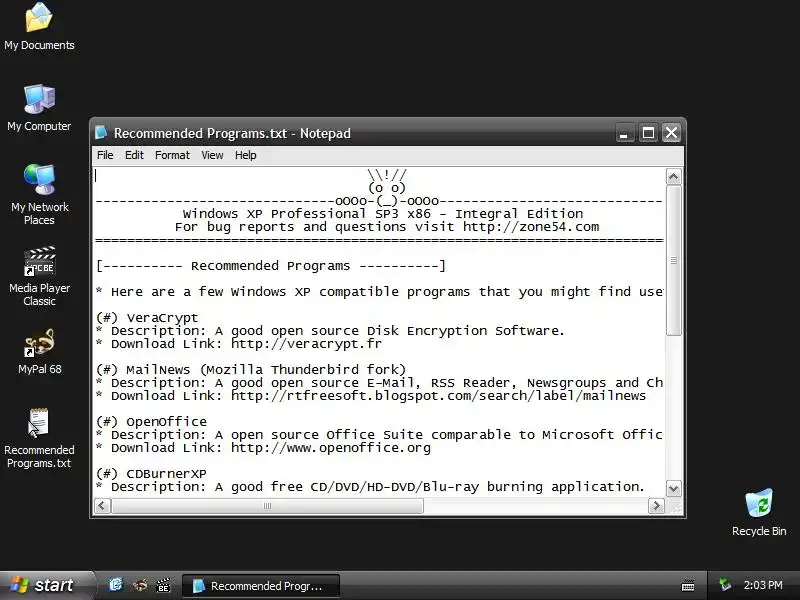
Task: Click the Disk Encryption Software description line
Action: pyautogui.click(x=331, y=331)
